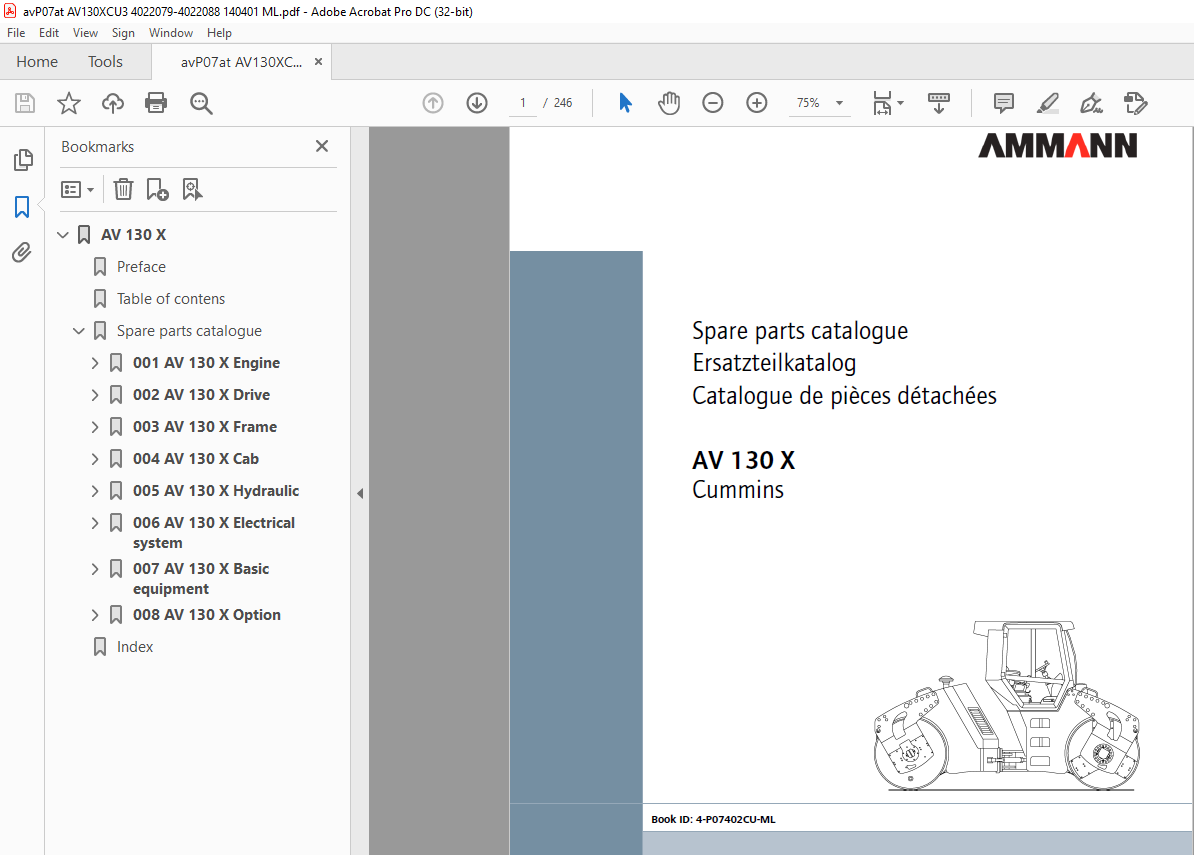
Task: Select the 001 AV 130 X Engine bookmark
Action: tap(206, 363)
